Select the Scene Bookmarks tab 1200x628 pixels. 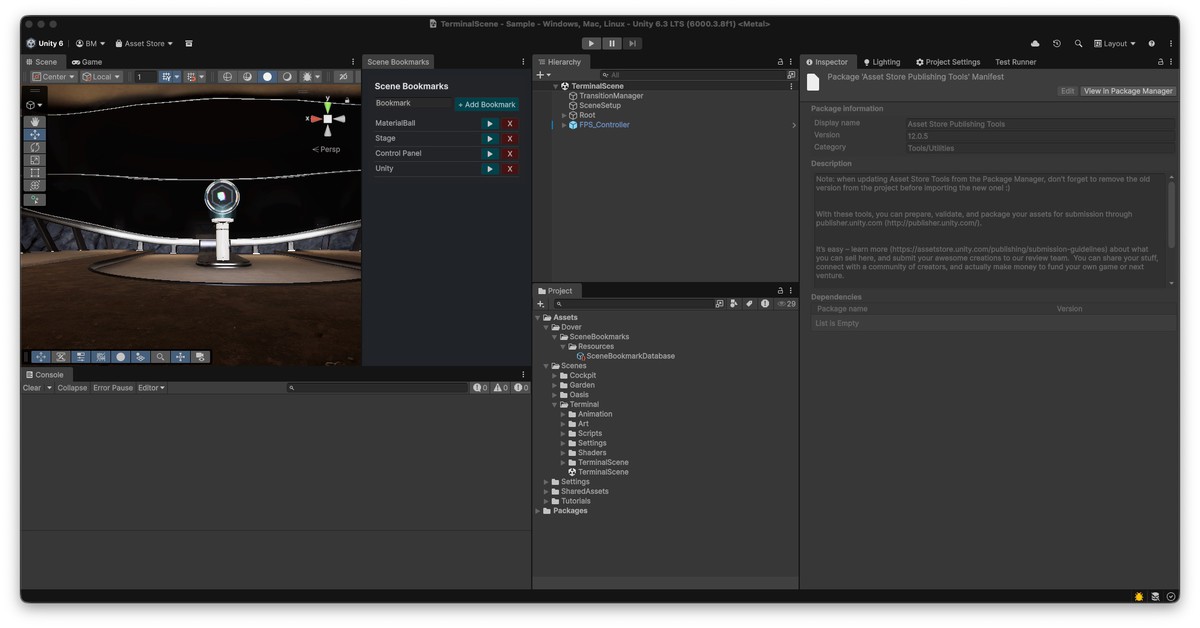click(x=397, y=62)
